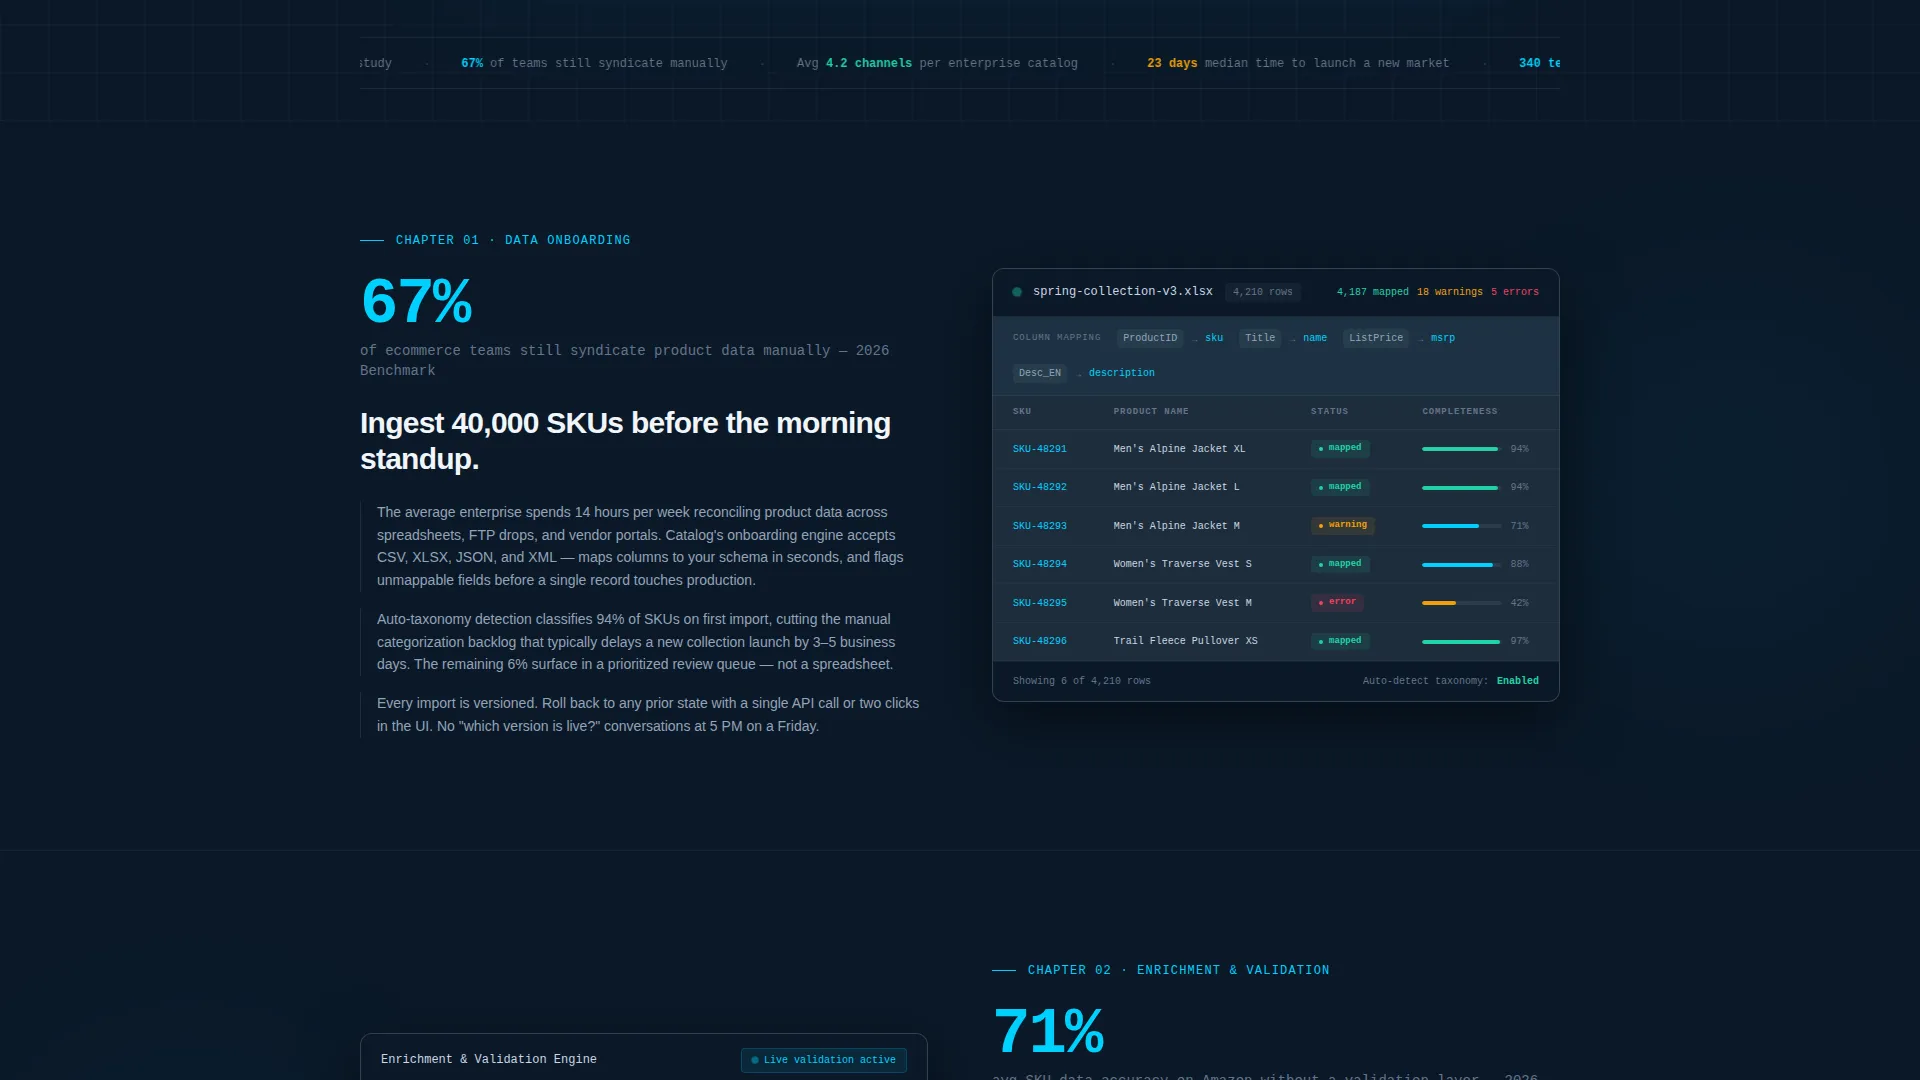Viewport: 1920px width, 1080px height.
Task: Select the Title column mapping chip
Action: pos(1260,338)
